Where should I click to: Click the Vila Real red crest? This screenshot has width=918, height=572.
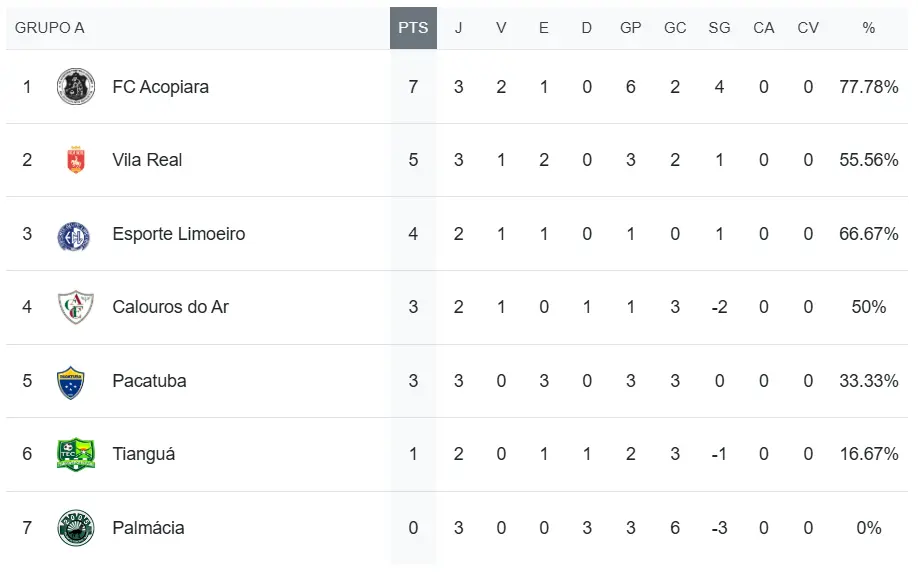point(76,160)
